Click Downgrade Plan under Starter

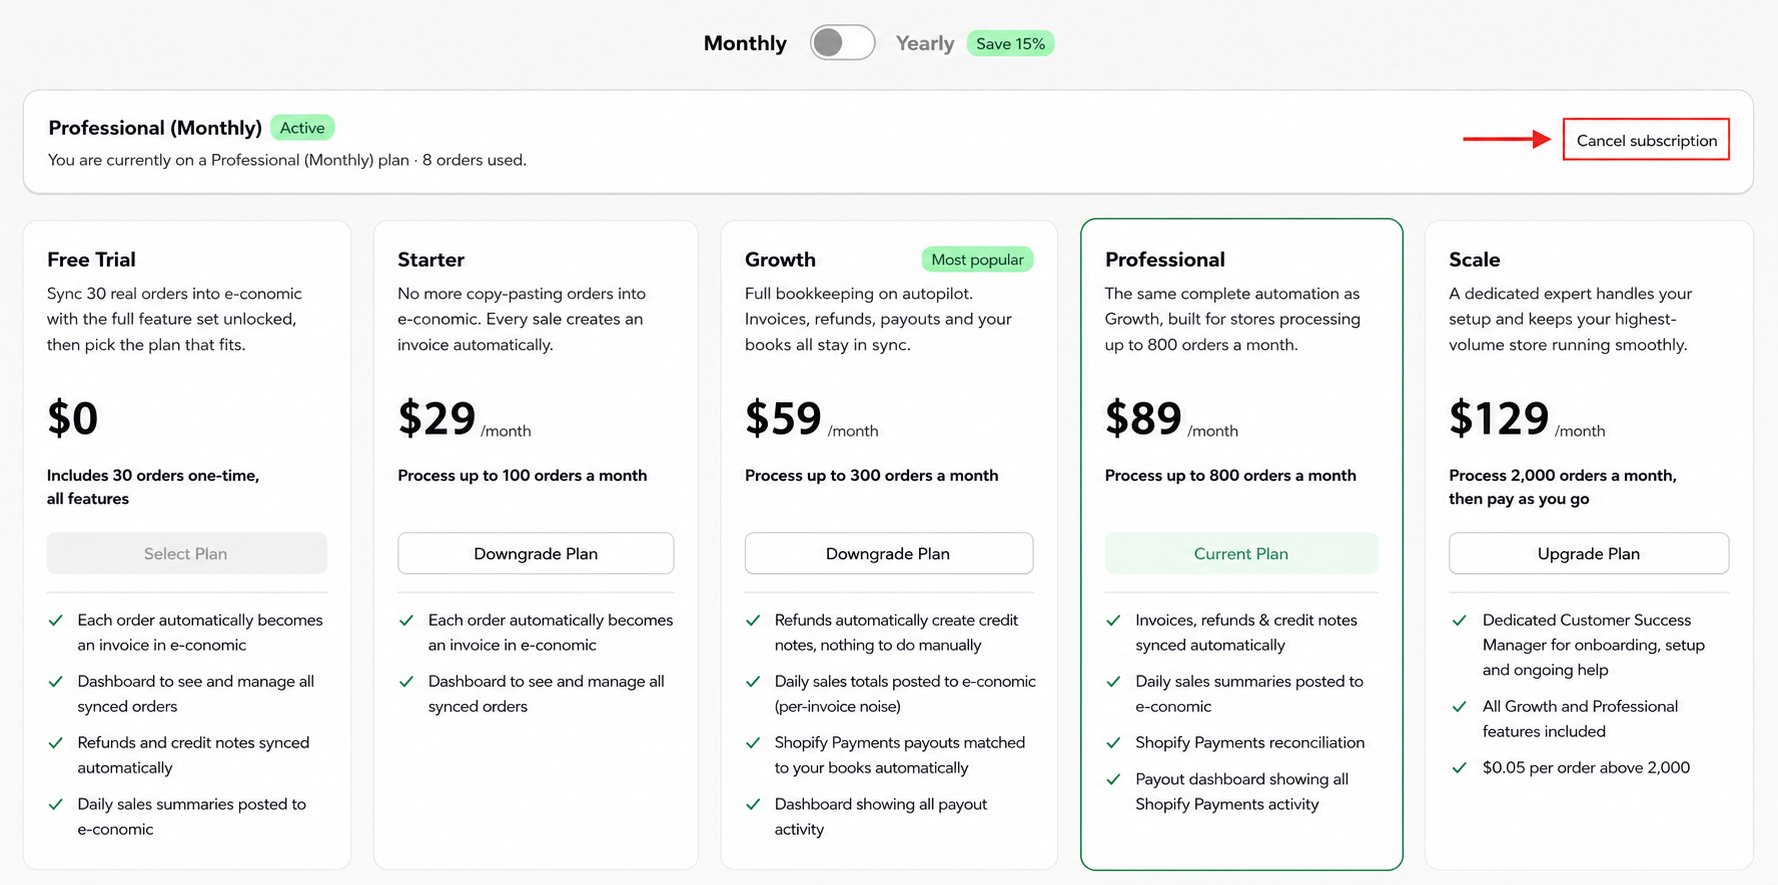pos(536,553)
